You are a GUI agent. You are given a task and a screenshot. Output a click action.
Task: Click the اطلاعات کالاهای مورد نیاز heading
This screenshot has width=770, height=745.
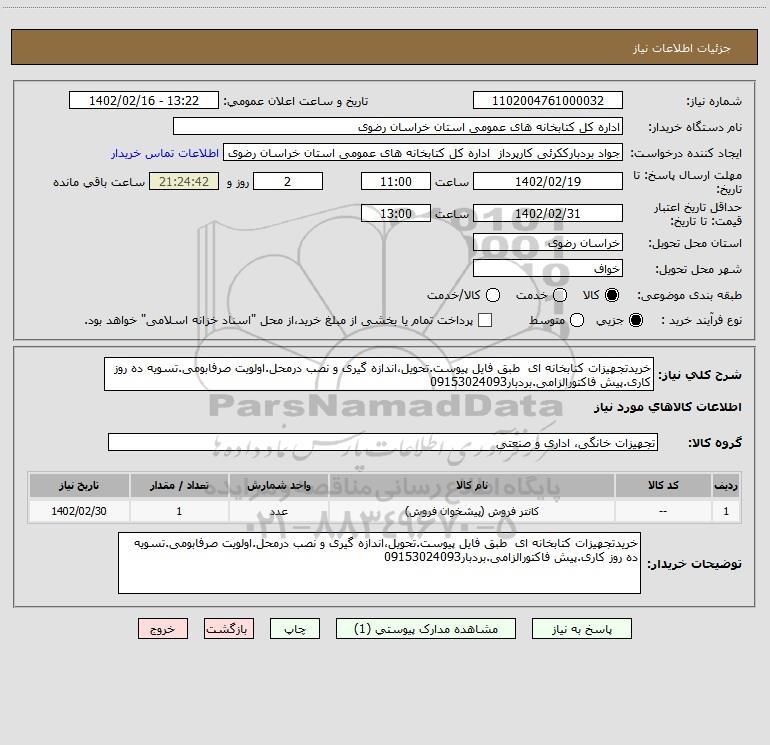668,407
